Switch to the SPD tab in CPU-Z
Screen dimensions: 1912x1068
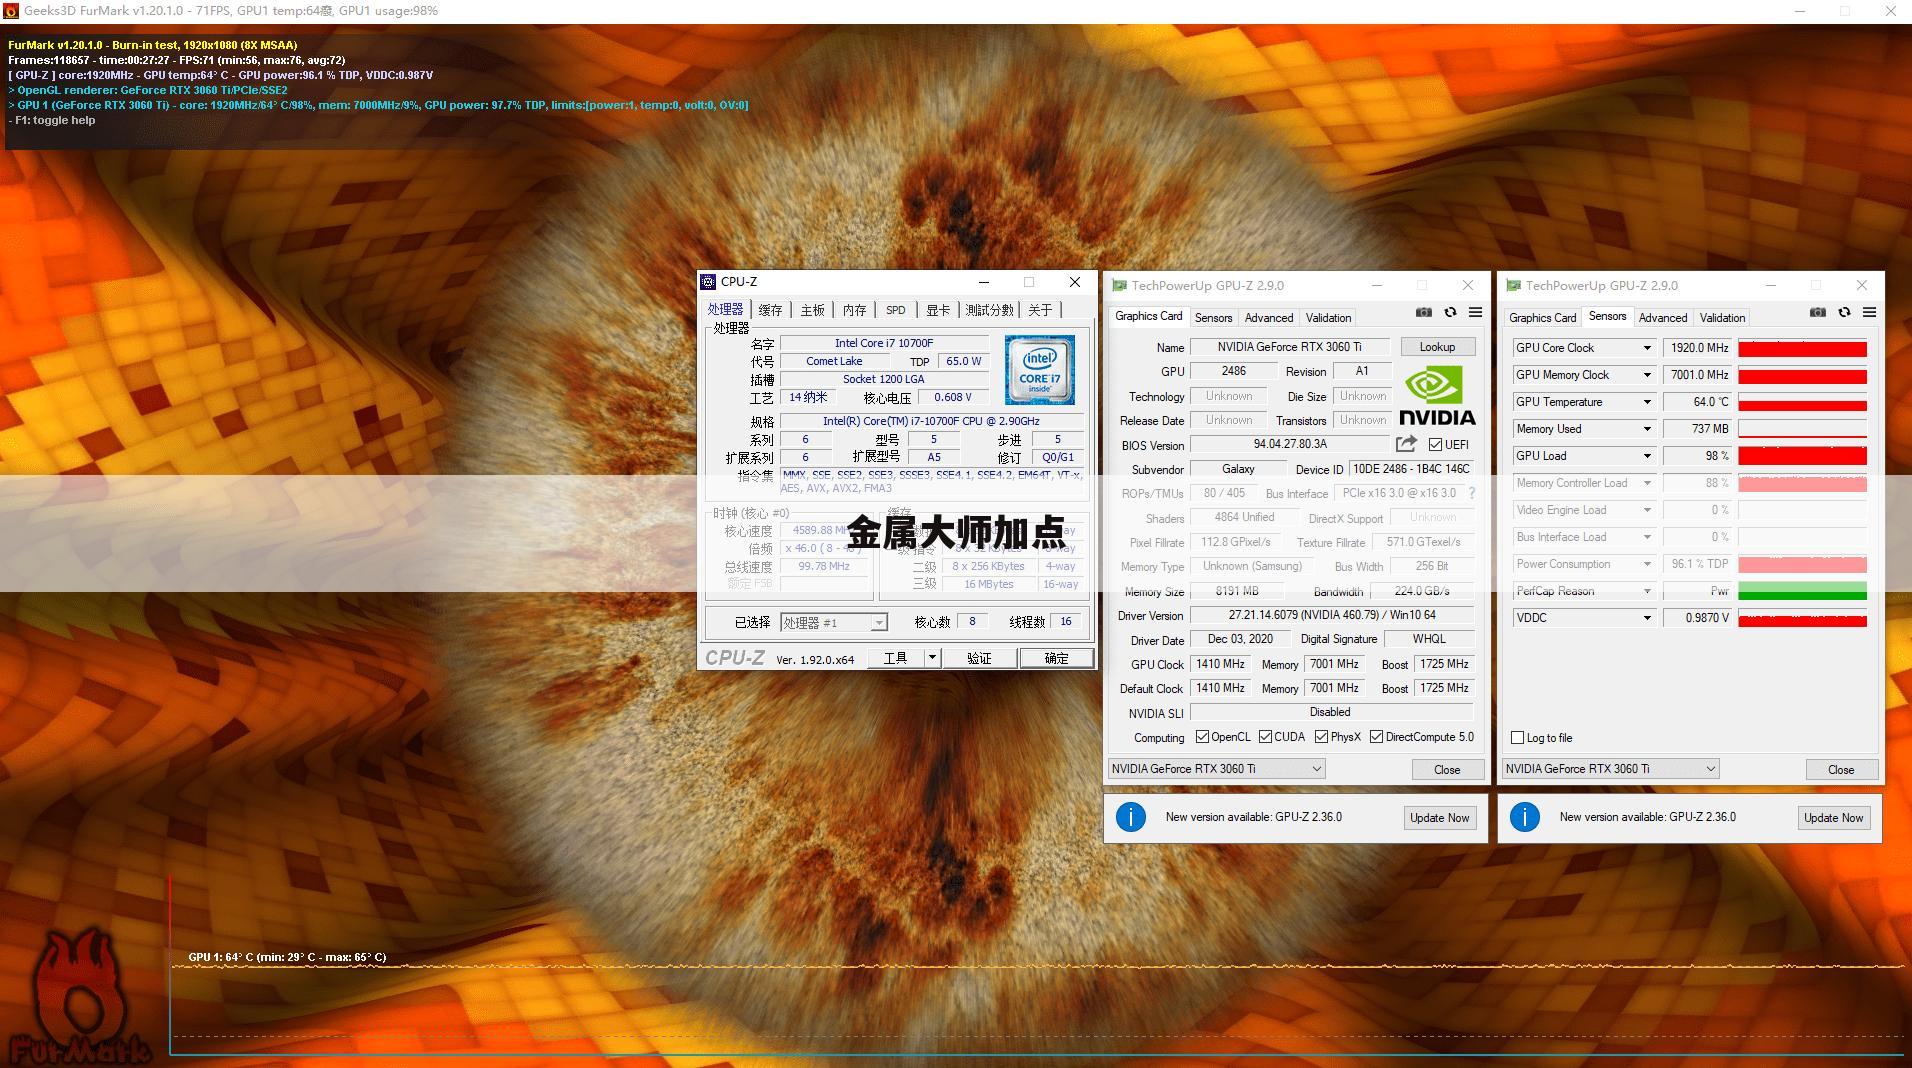pos(896,310)
